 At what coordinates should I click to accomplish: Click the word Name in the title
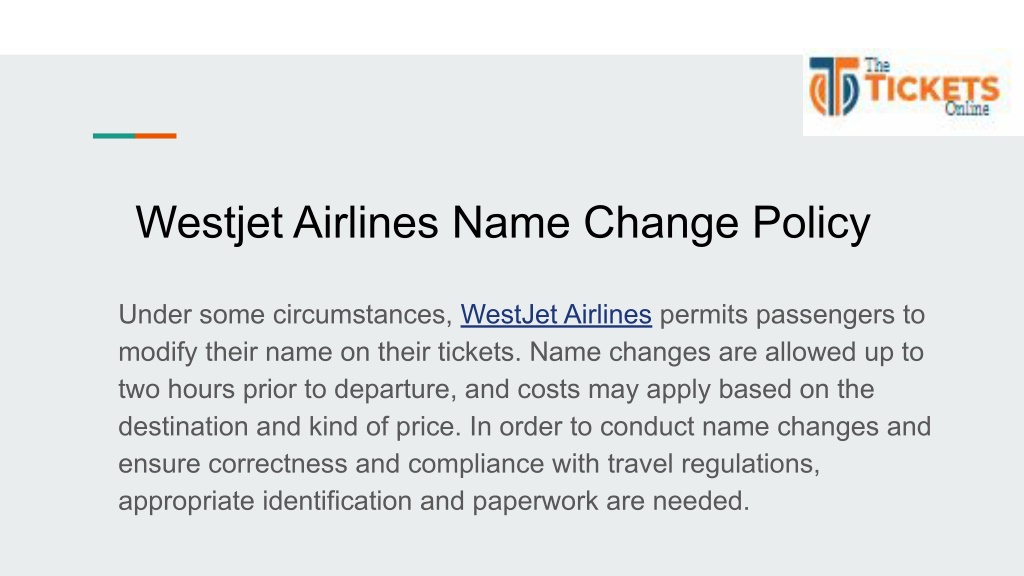click(511, 223)
